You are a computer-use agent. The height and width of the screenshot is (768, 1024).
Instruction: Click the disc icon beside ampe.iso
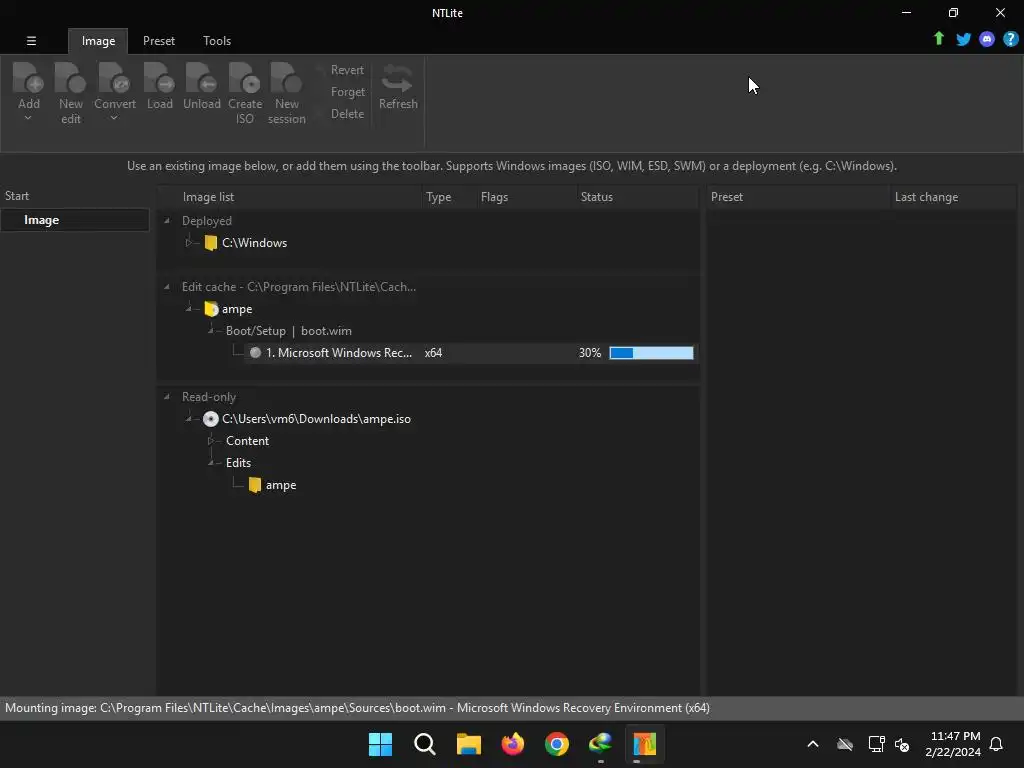(x=210, y=419)
